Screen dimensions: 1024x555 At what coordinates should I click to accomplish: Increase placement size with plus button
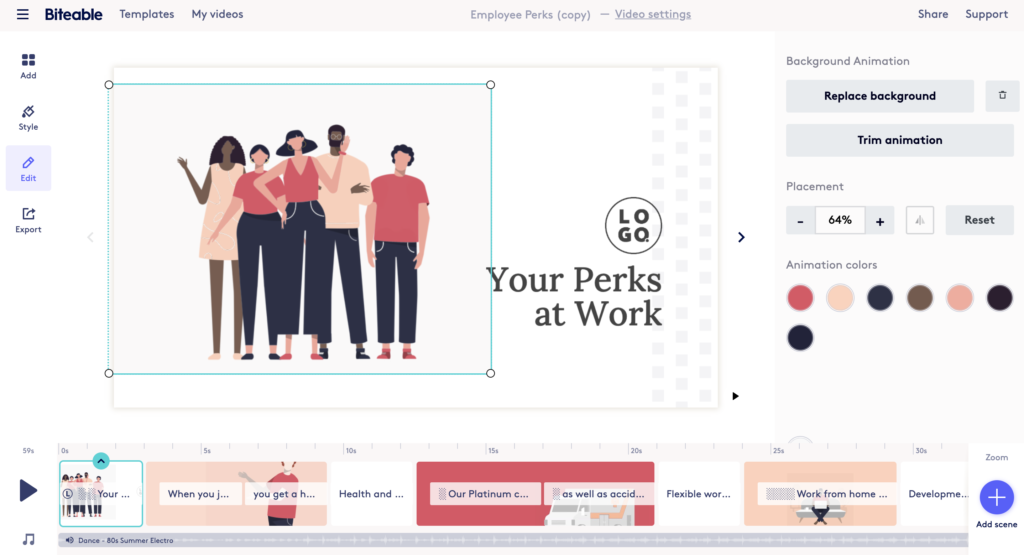(880, 221)
